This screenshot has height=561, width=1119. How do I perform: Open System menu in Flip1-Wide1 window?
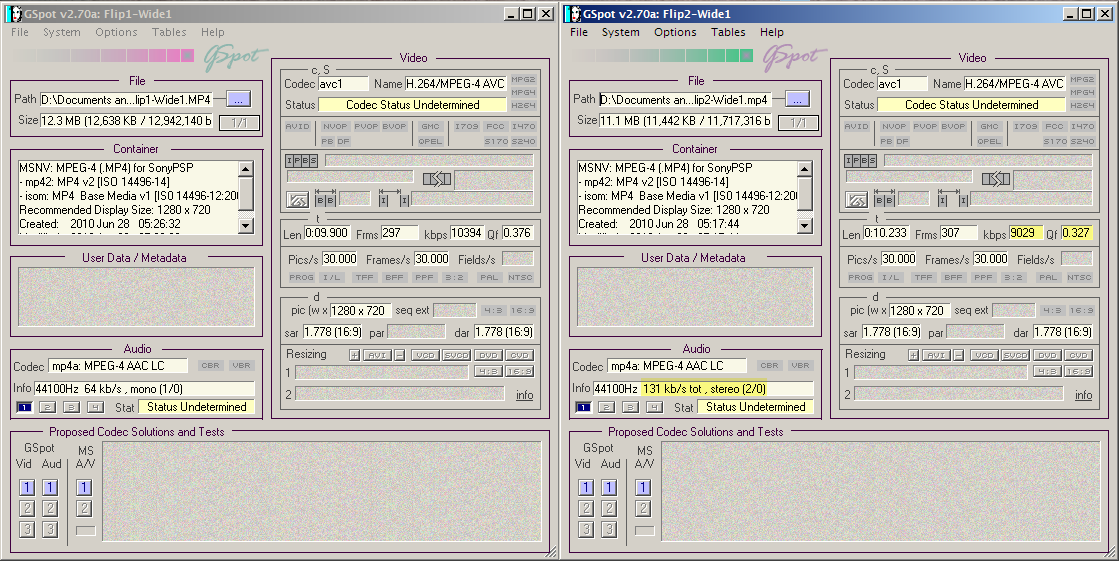pyautogui.click(x=61, y=32)
